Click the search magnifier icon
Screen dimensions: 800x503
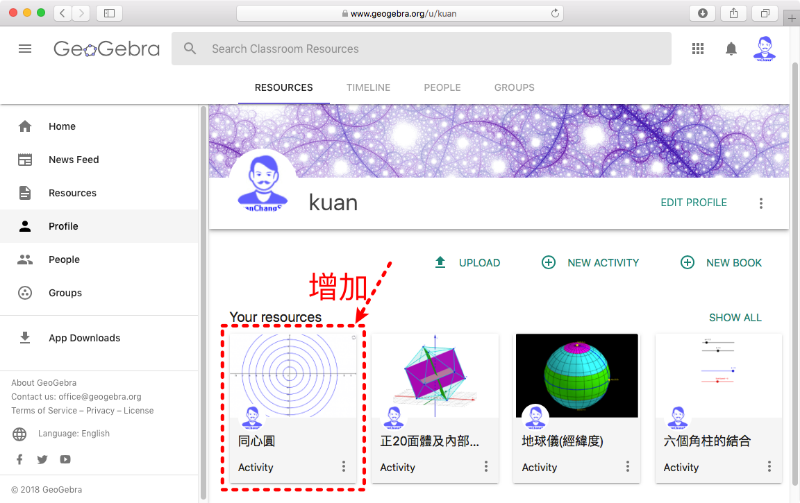click(x=190, y=48)
